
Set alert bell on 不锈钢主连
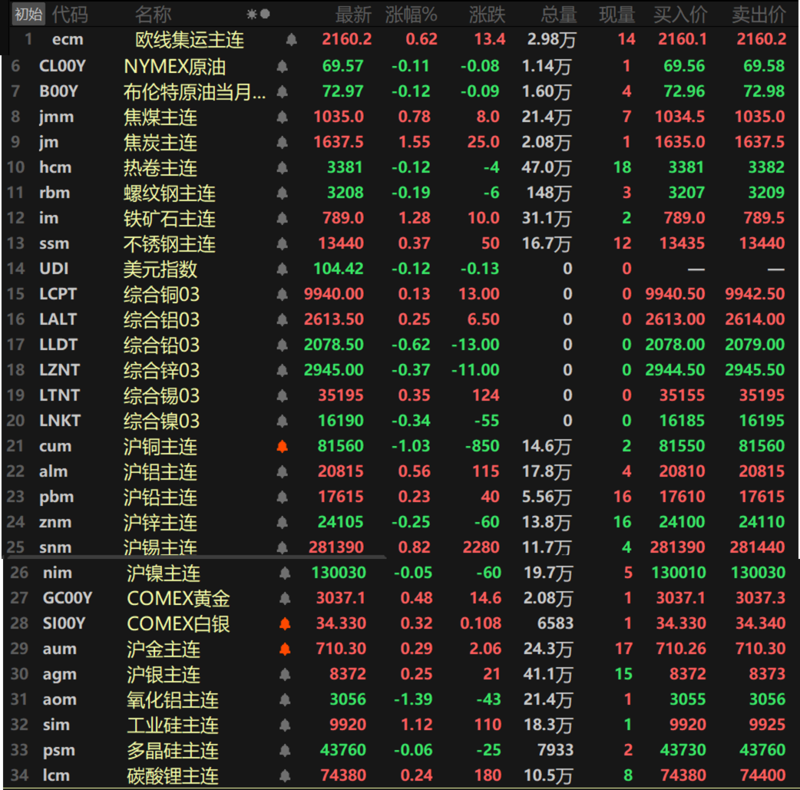click(282, 243)
